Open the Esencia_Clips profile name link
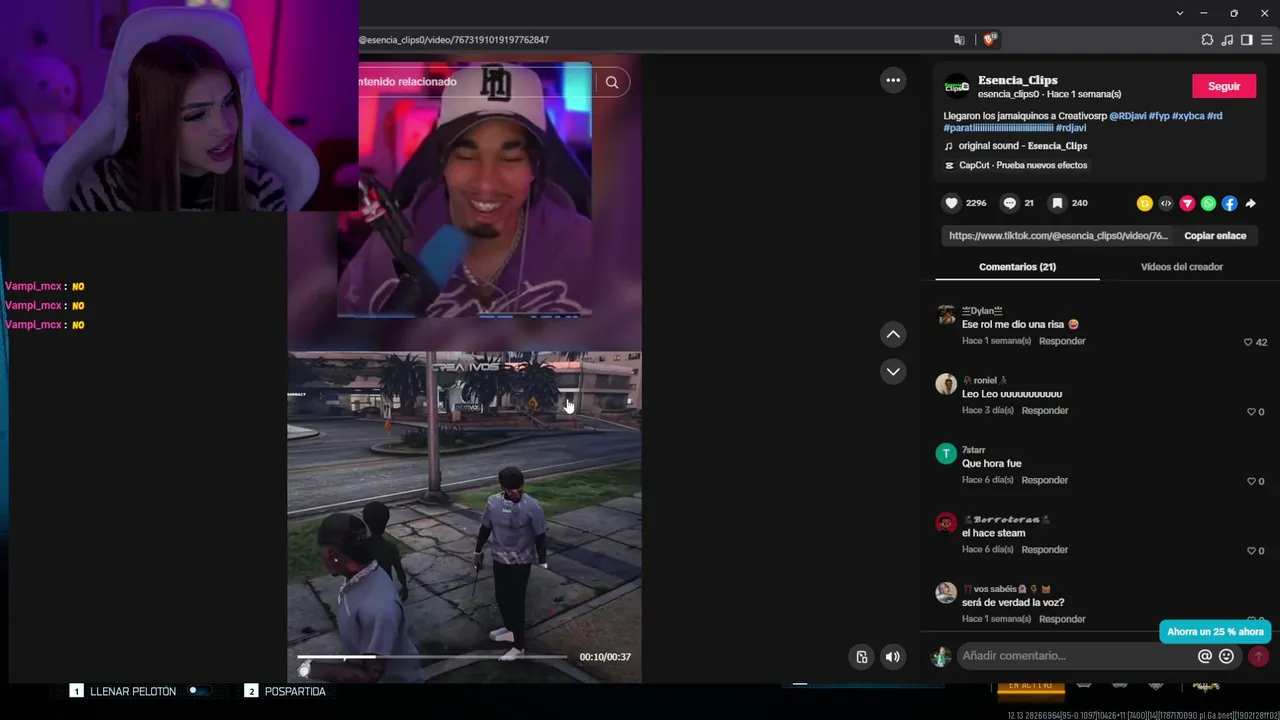The width and height of the screenshot is (1280, 720). pos(1017,80)
